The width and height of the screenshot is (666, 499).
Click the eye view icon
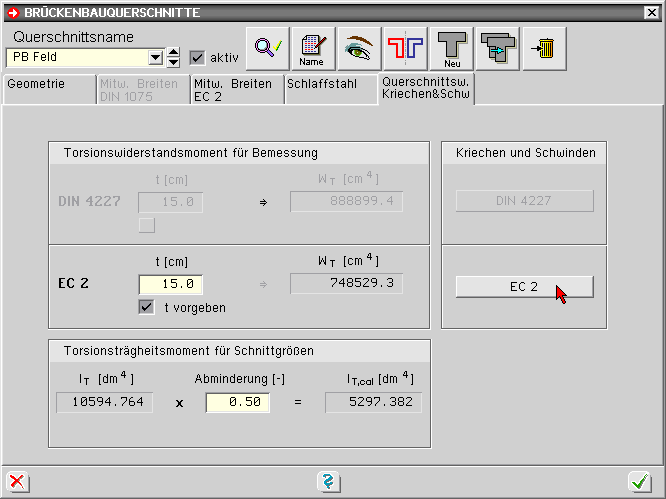click(359, 47)
